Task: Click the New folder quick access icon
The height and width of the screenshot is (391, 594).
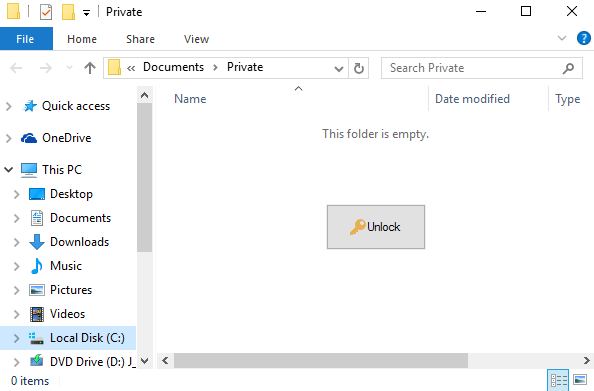Action: pos(68,12)
